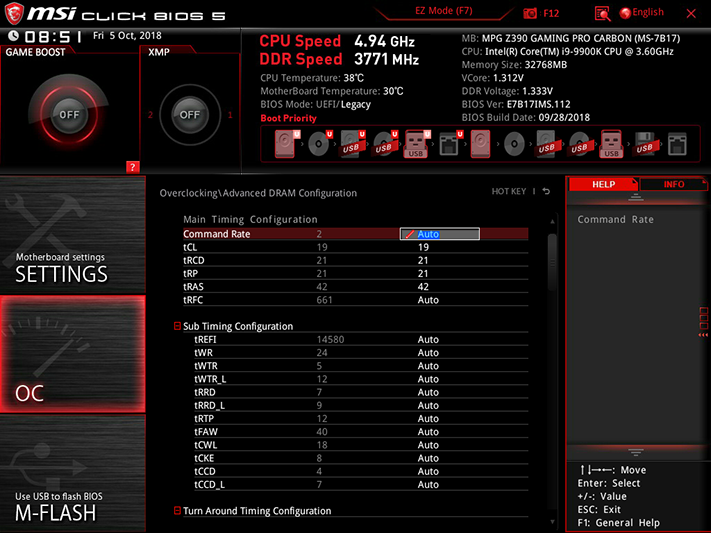Select UEFI network boot device icon
Screen dimensions: 711x533
(450, 144)
